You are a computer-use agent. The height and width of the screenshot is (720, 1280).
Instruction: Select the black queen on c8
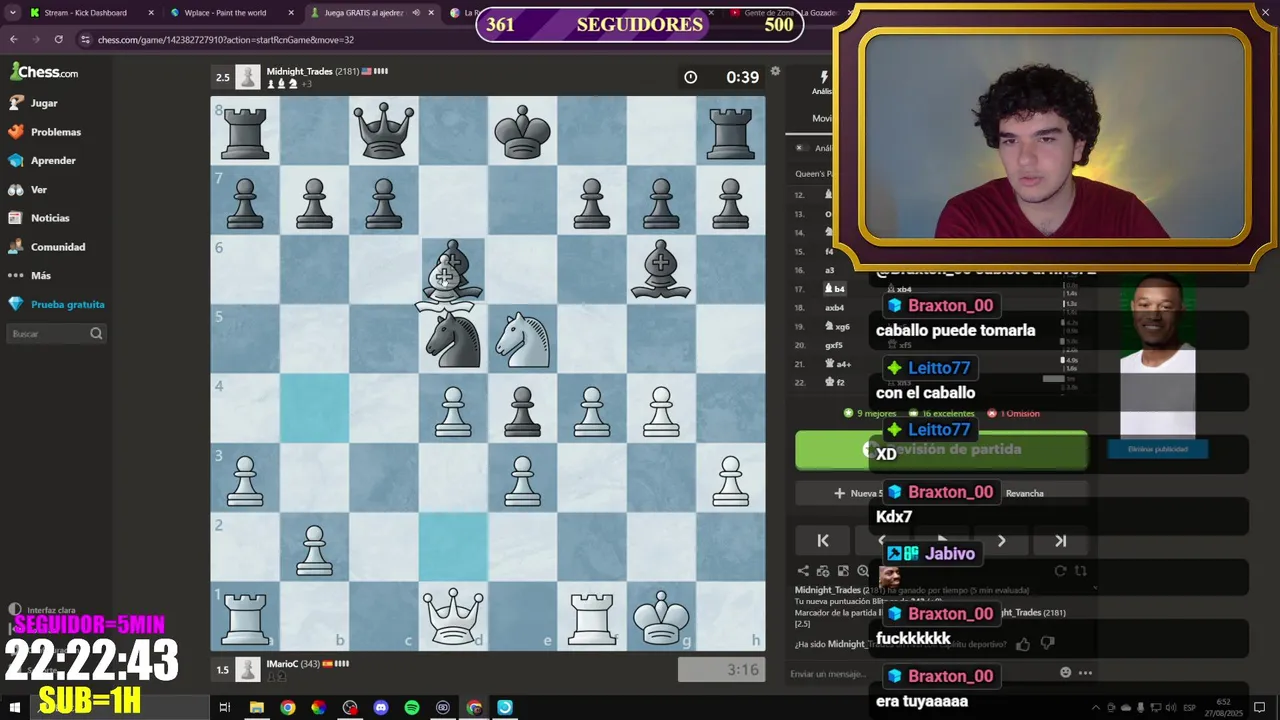[384, 131]
